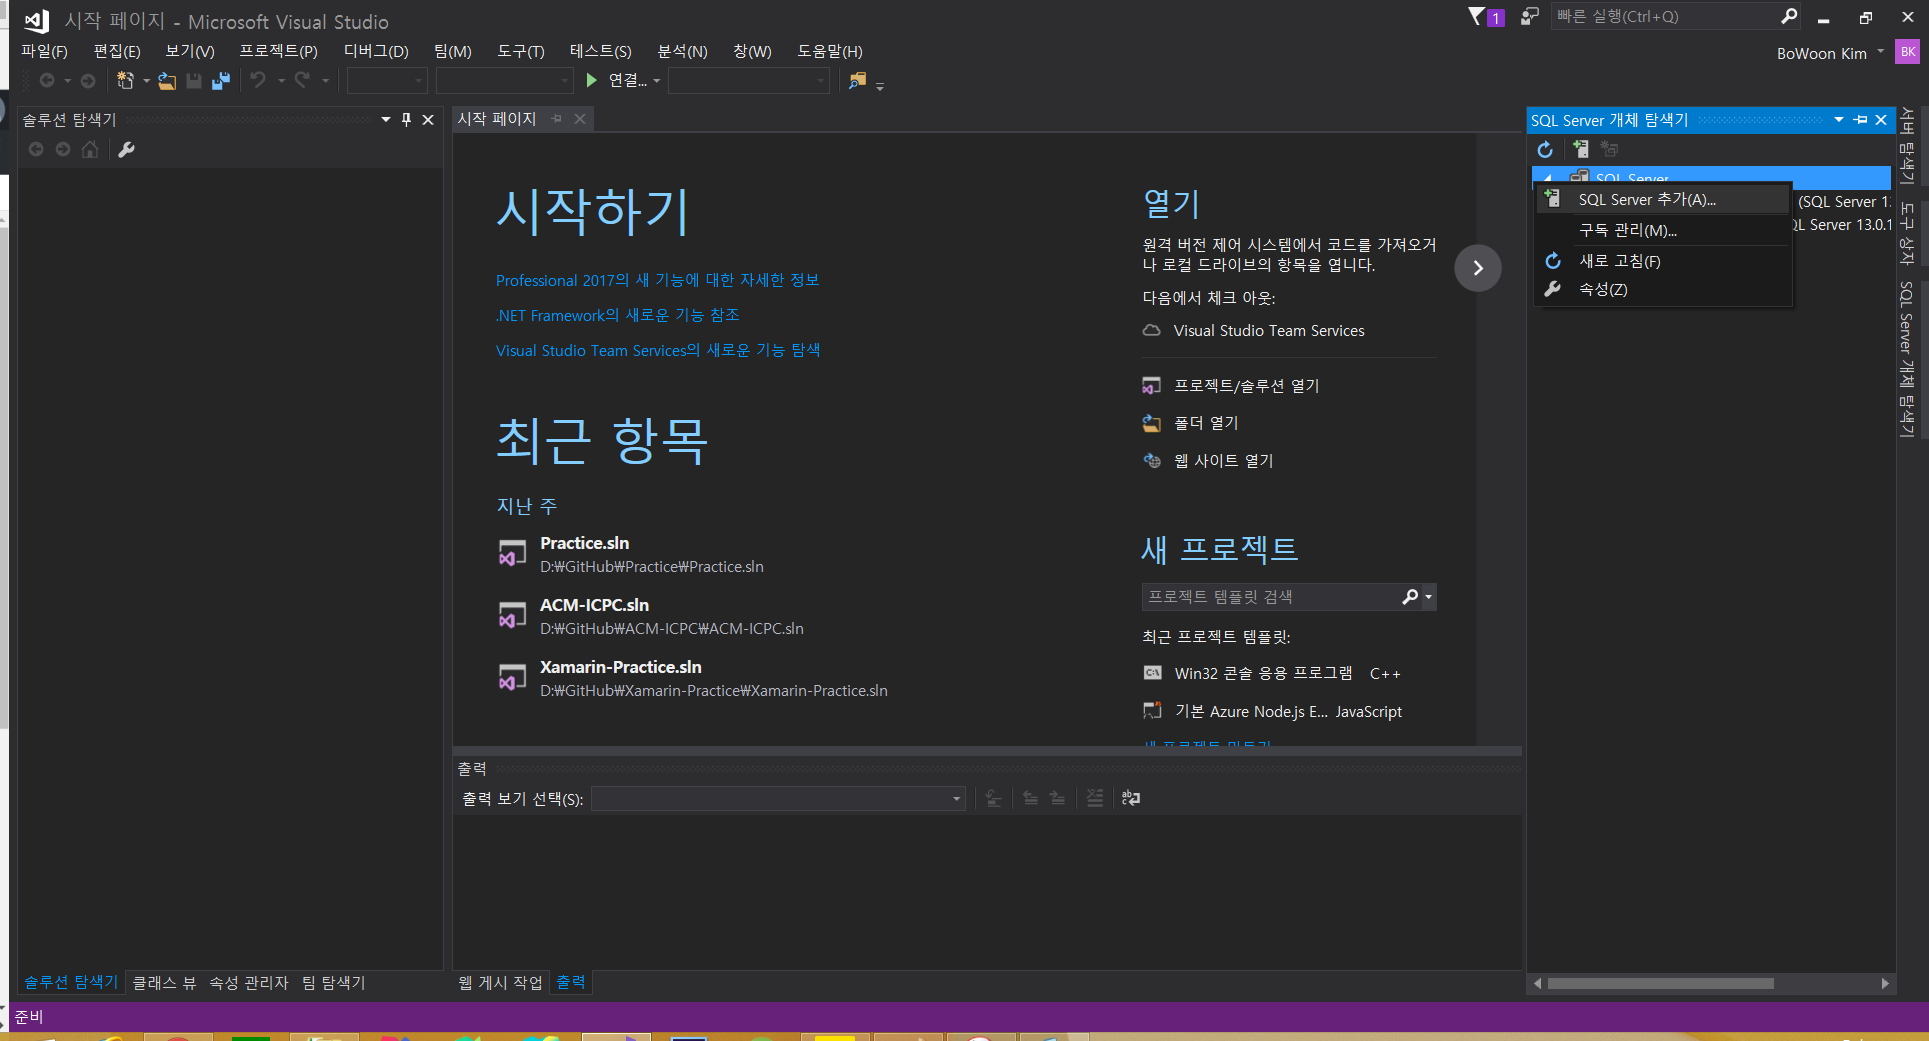This screenshot has height=1041, width=1929.
Task: Open toolbar overflow options dropdown
Action: click(880, 86)
